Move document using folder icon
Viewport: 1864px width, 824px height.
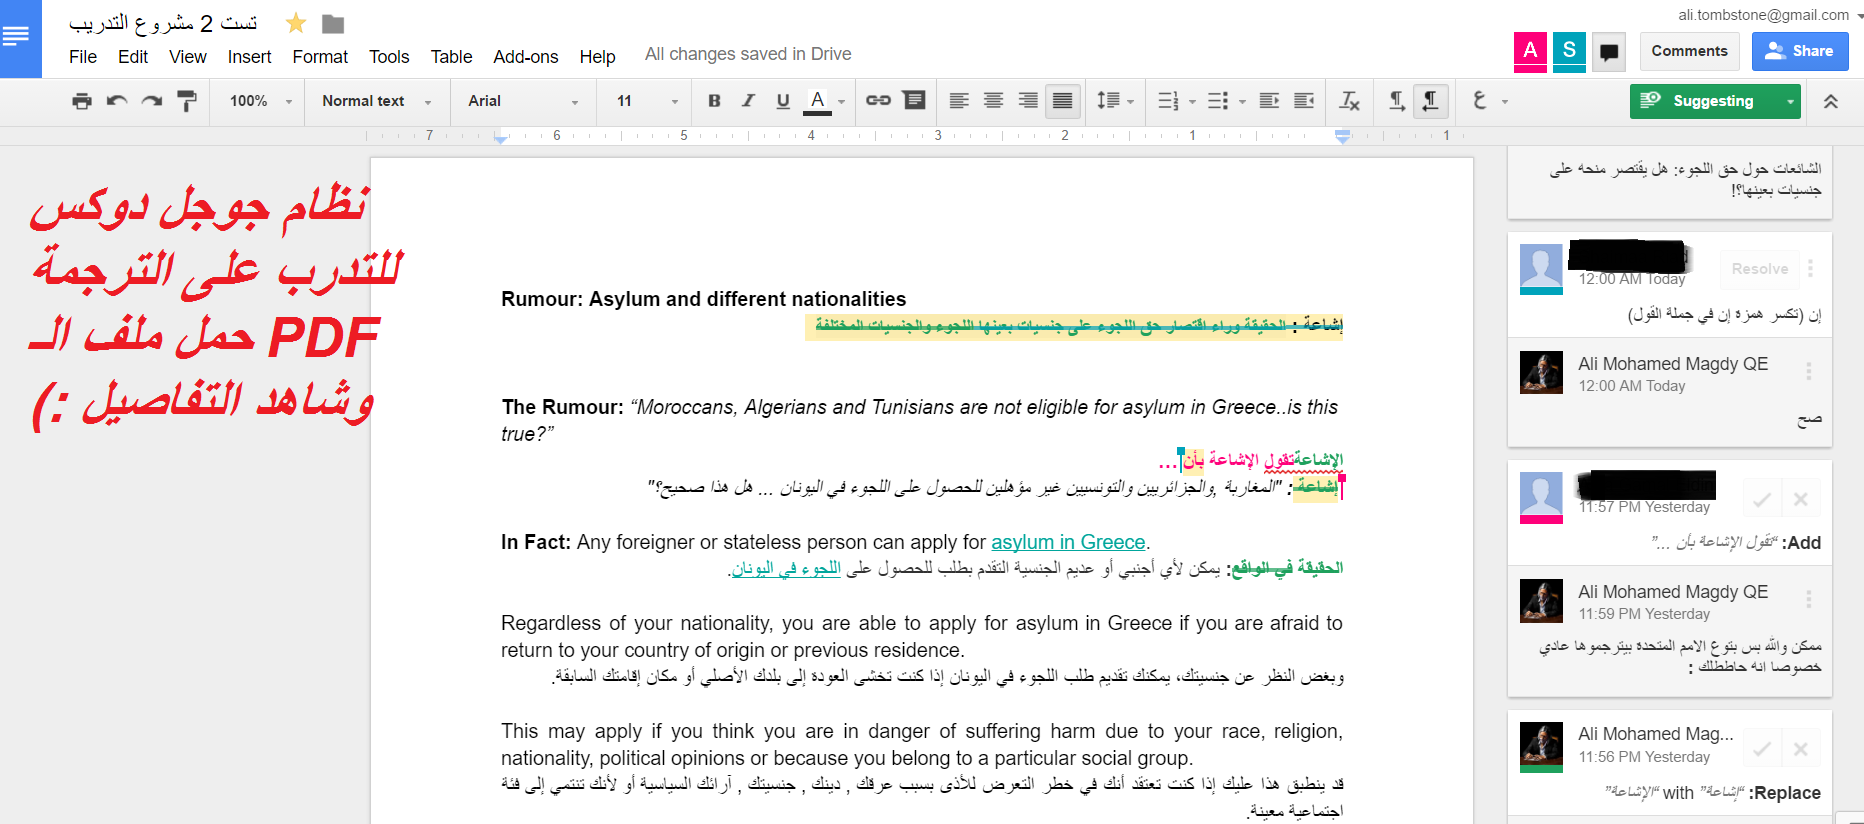click(x=333, y=23)
